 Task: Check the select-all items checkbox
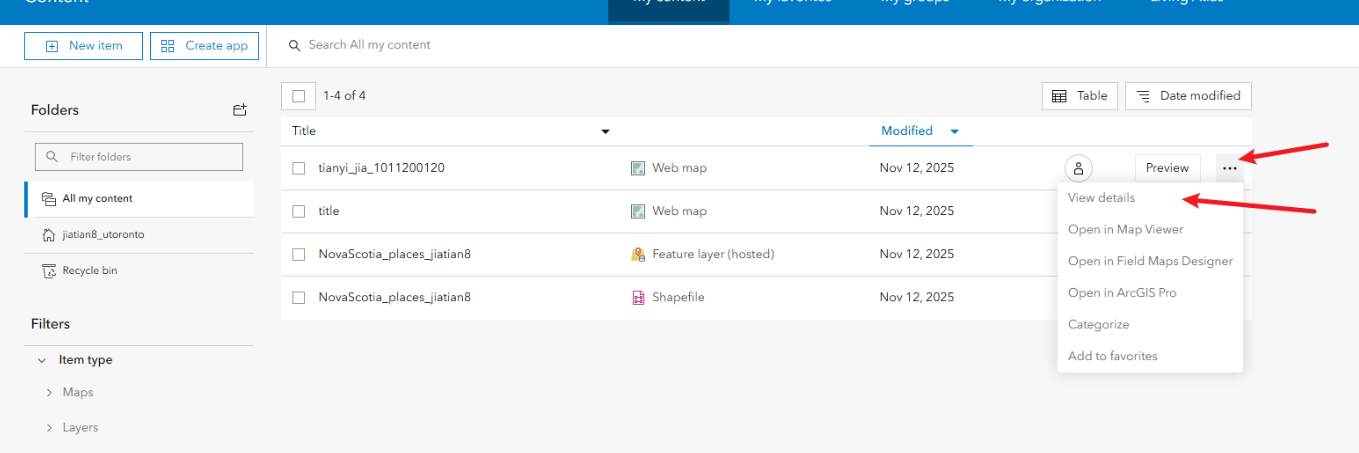click(x=298, y=96)
